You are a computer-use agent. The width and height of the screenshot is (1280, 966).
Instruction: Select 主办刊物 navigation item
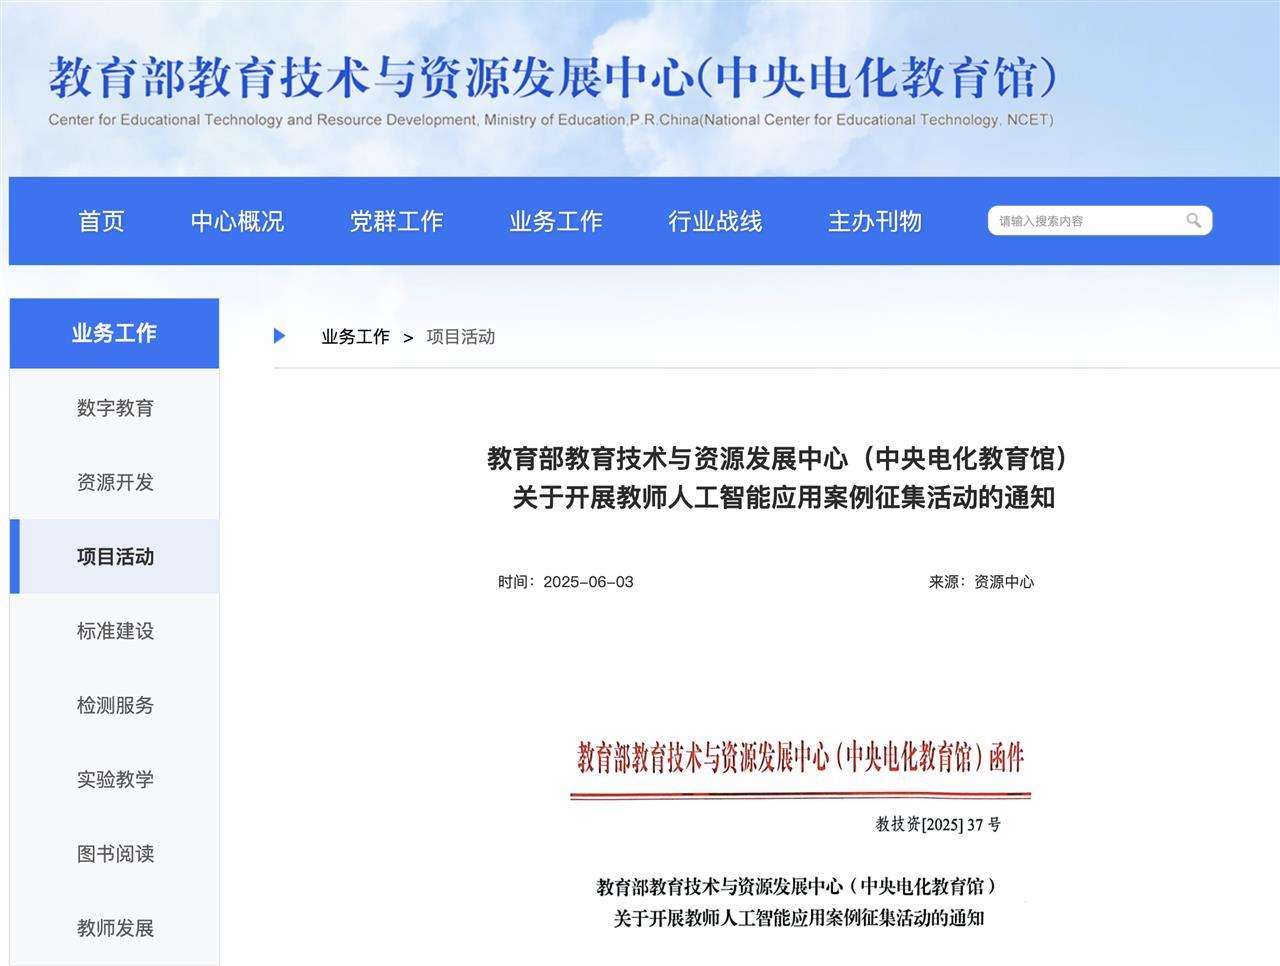874,221
